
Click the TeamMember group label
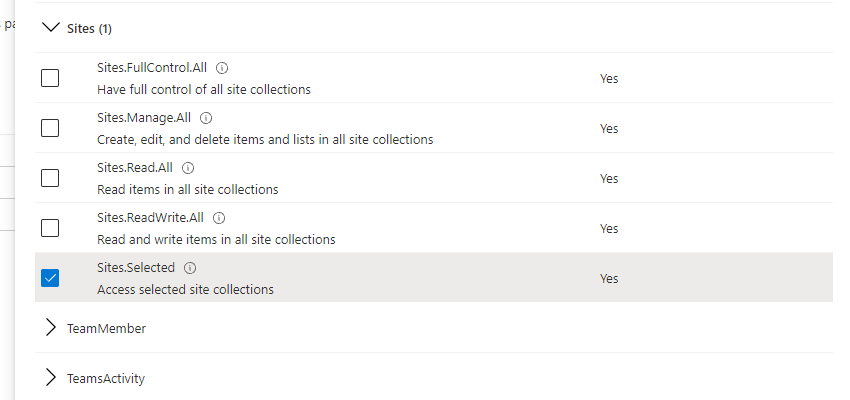pos(106,328)
